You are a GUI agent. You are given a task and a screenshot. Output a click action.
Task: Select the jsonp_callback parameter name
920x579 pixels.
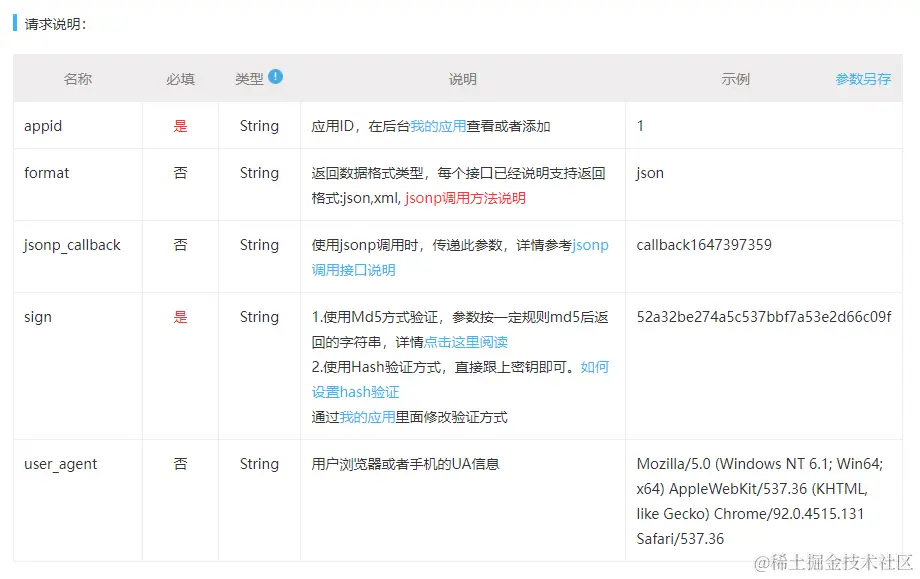click(x=72, y=245)
